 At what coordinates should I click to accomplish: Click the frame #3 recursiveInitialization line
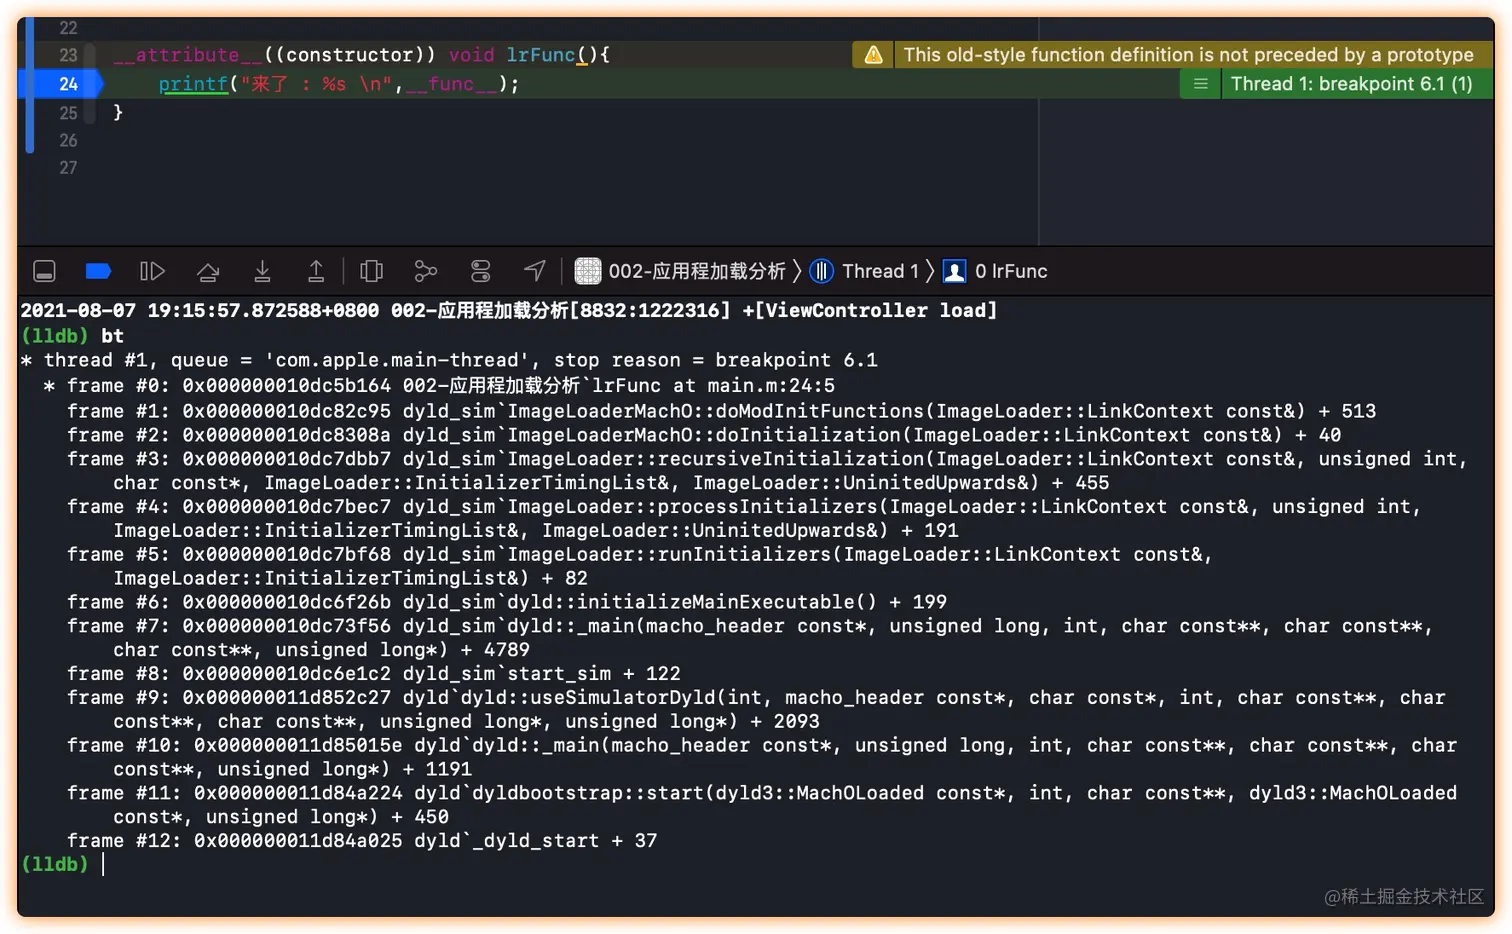(x=767, y=471)
